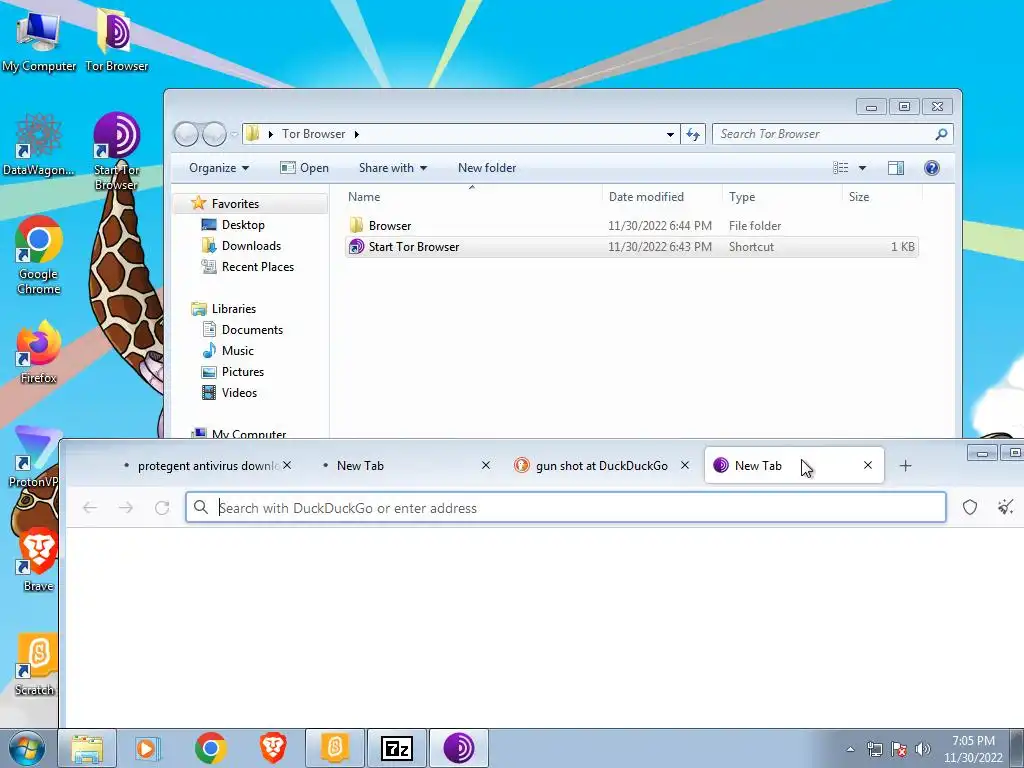This screenshot has width=1024, height=768.
Task: Open Explorer help icon
Action: coord(932,168)
